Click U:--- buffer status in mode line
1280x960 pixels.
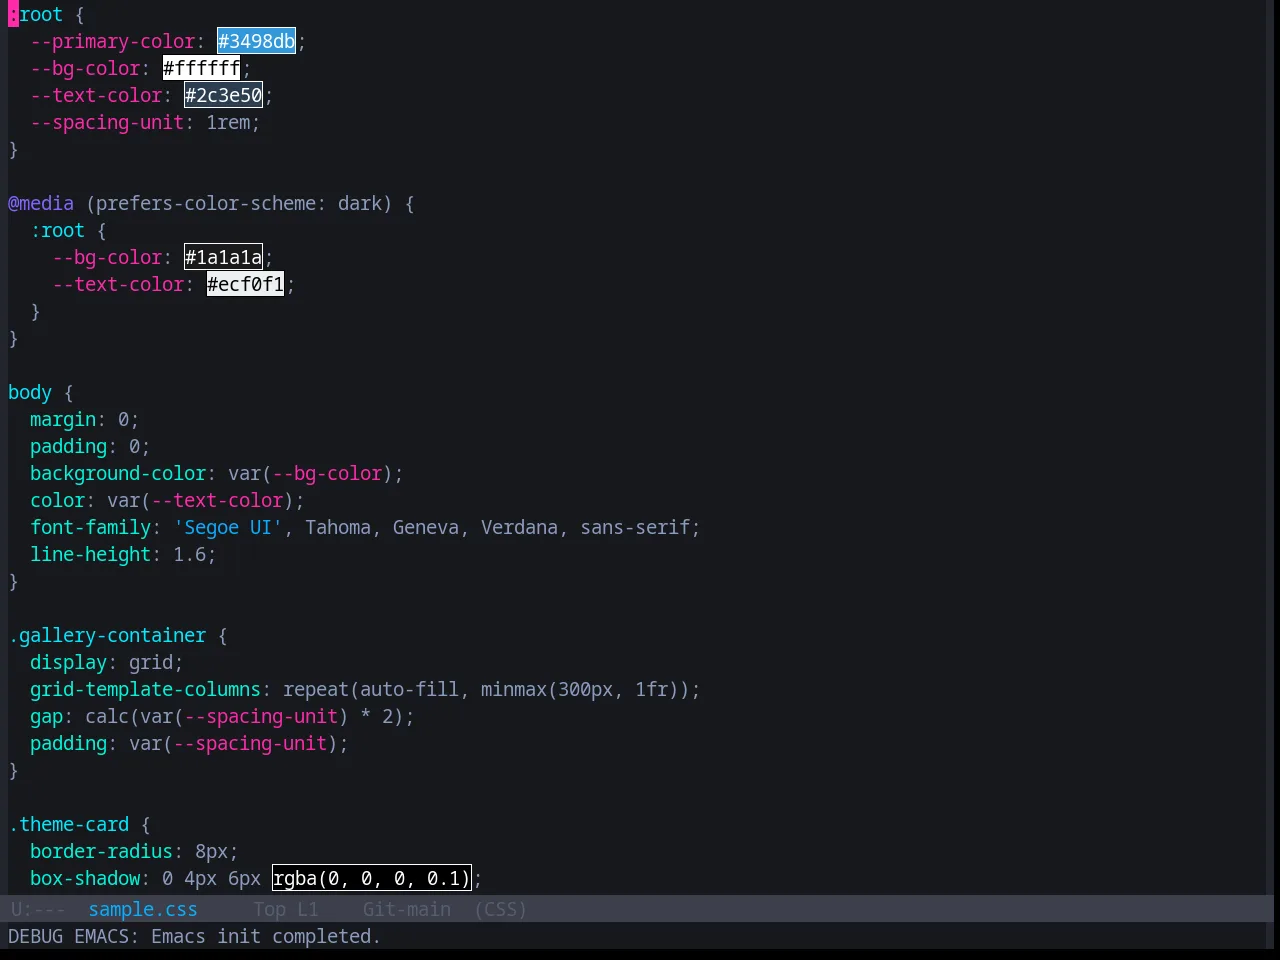click(38, 909)
